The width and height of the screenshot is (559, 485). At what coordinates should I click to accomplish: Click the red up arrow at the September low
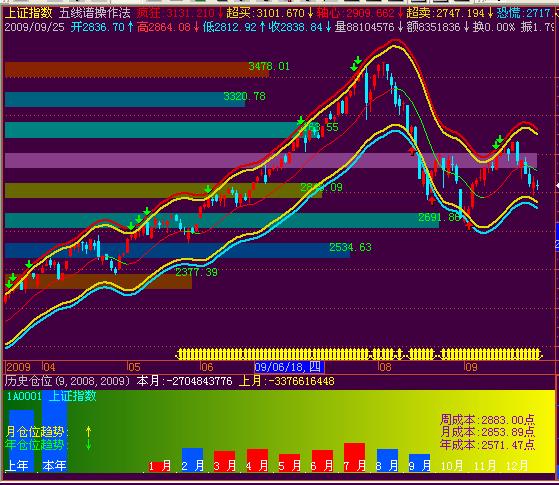click(468, 225)
